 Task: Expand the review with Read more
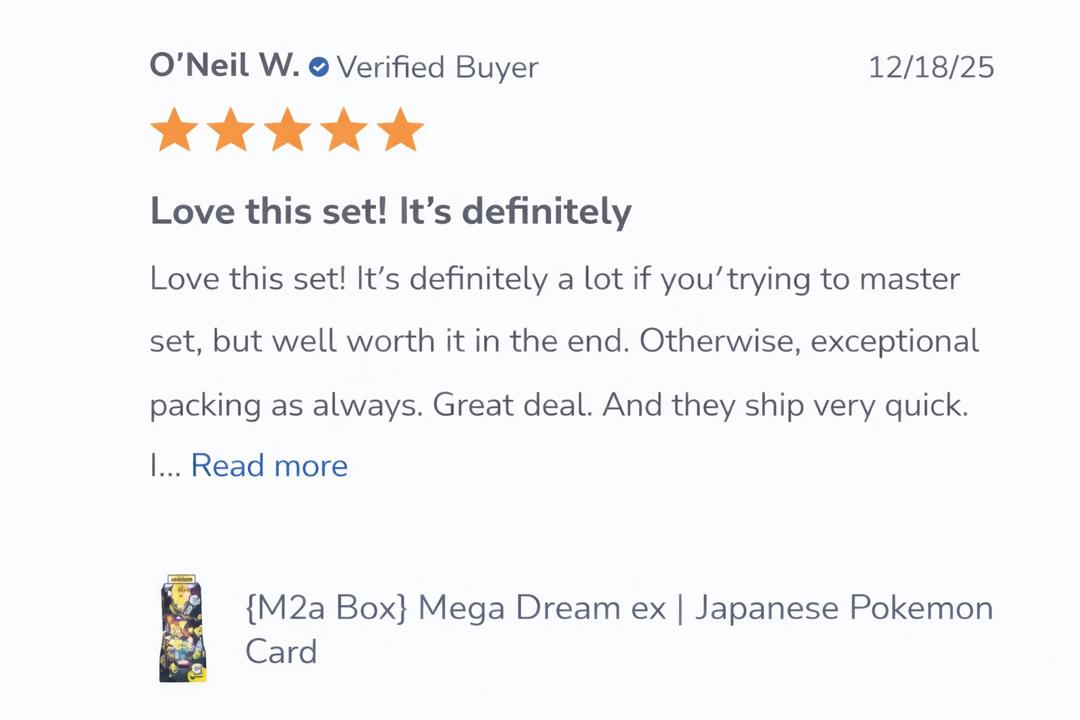269,466
